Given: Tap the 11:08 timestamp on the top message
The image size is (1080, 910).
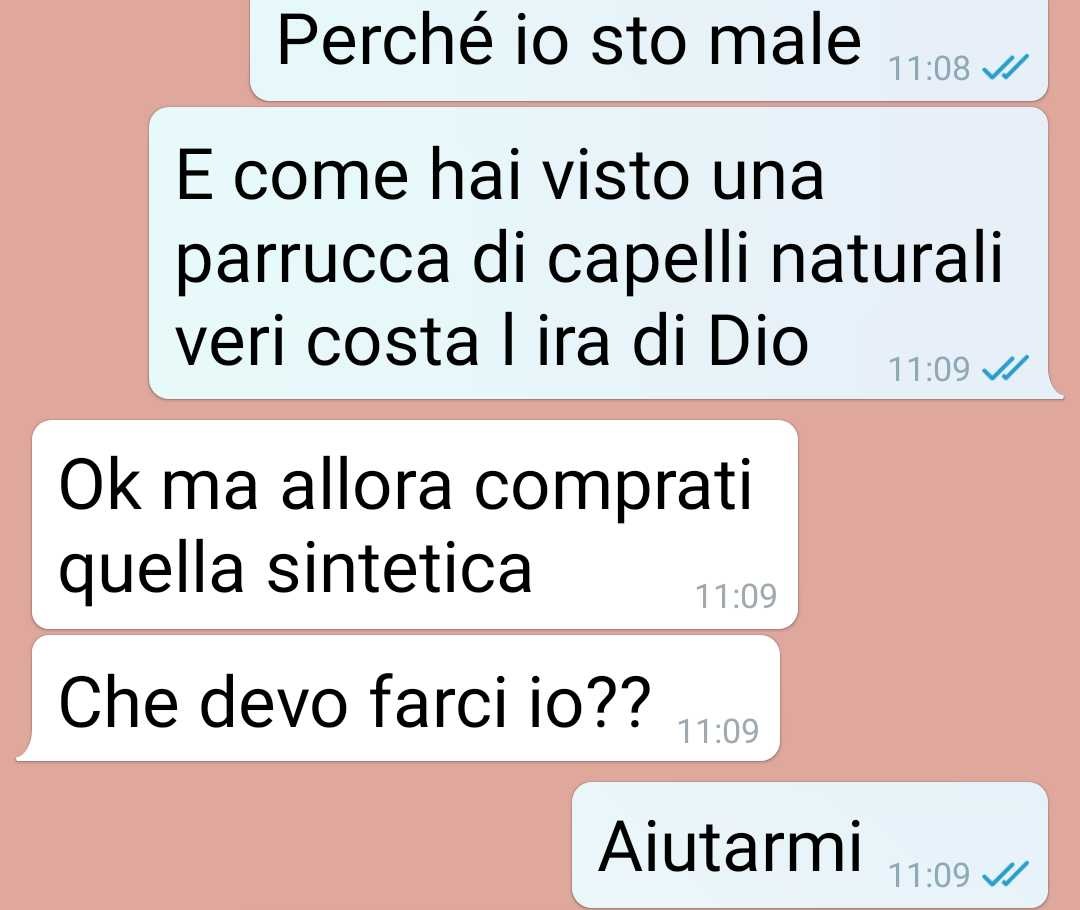Looking at the screenshot, I should pos(929,68).
